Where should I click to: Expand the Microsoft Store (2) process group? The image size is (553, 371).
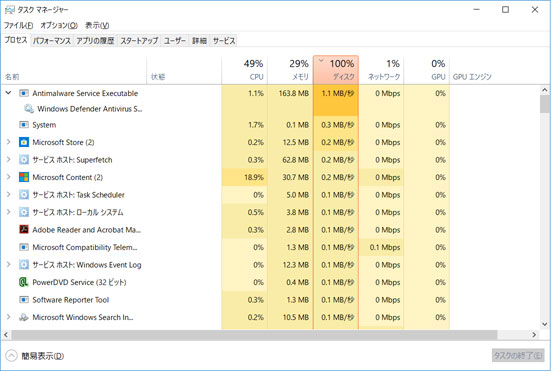(x=8, y=142)
